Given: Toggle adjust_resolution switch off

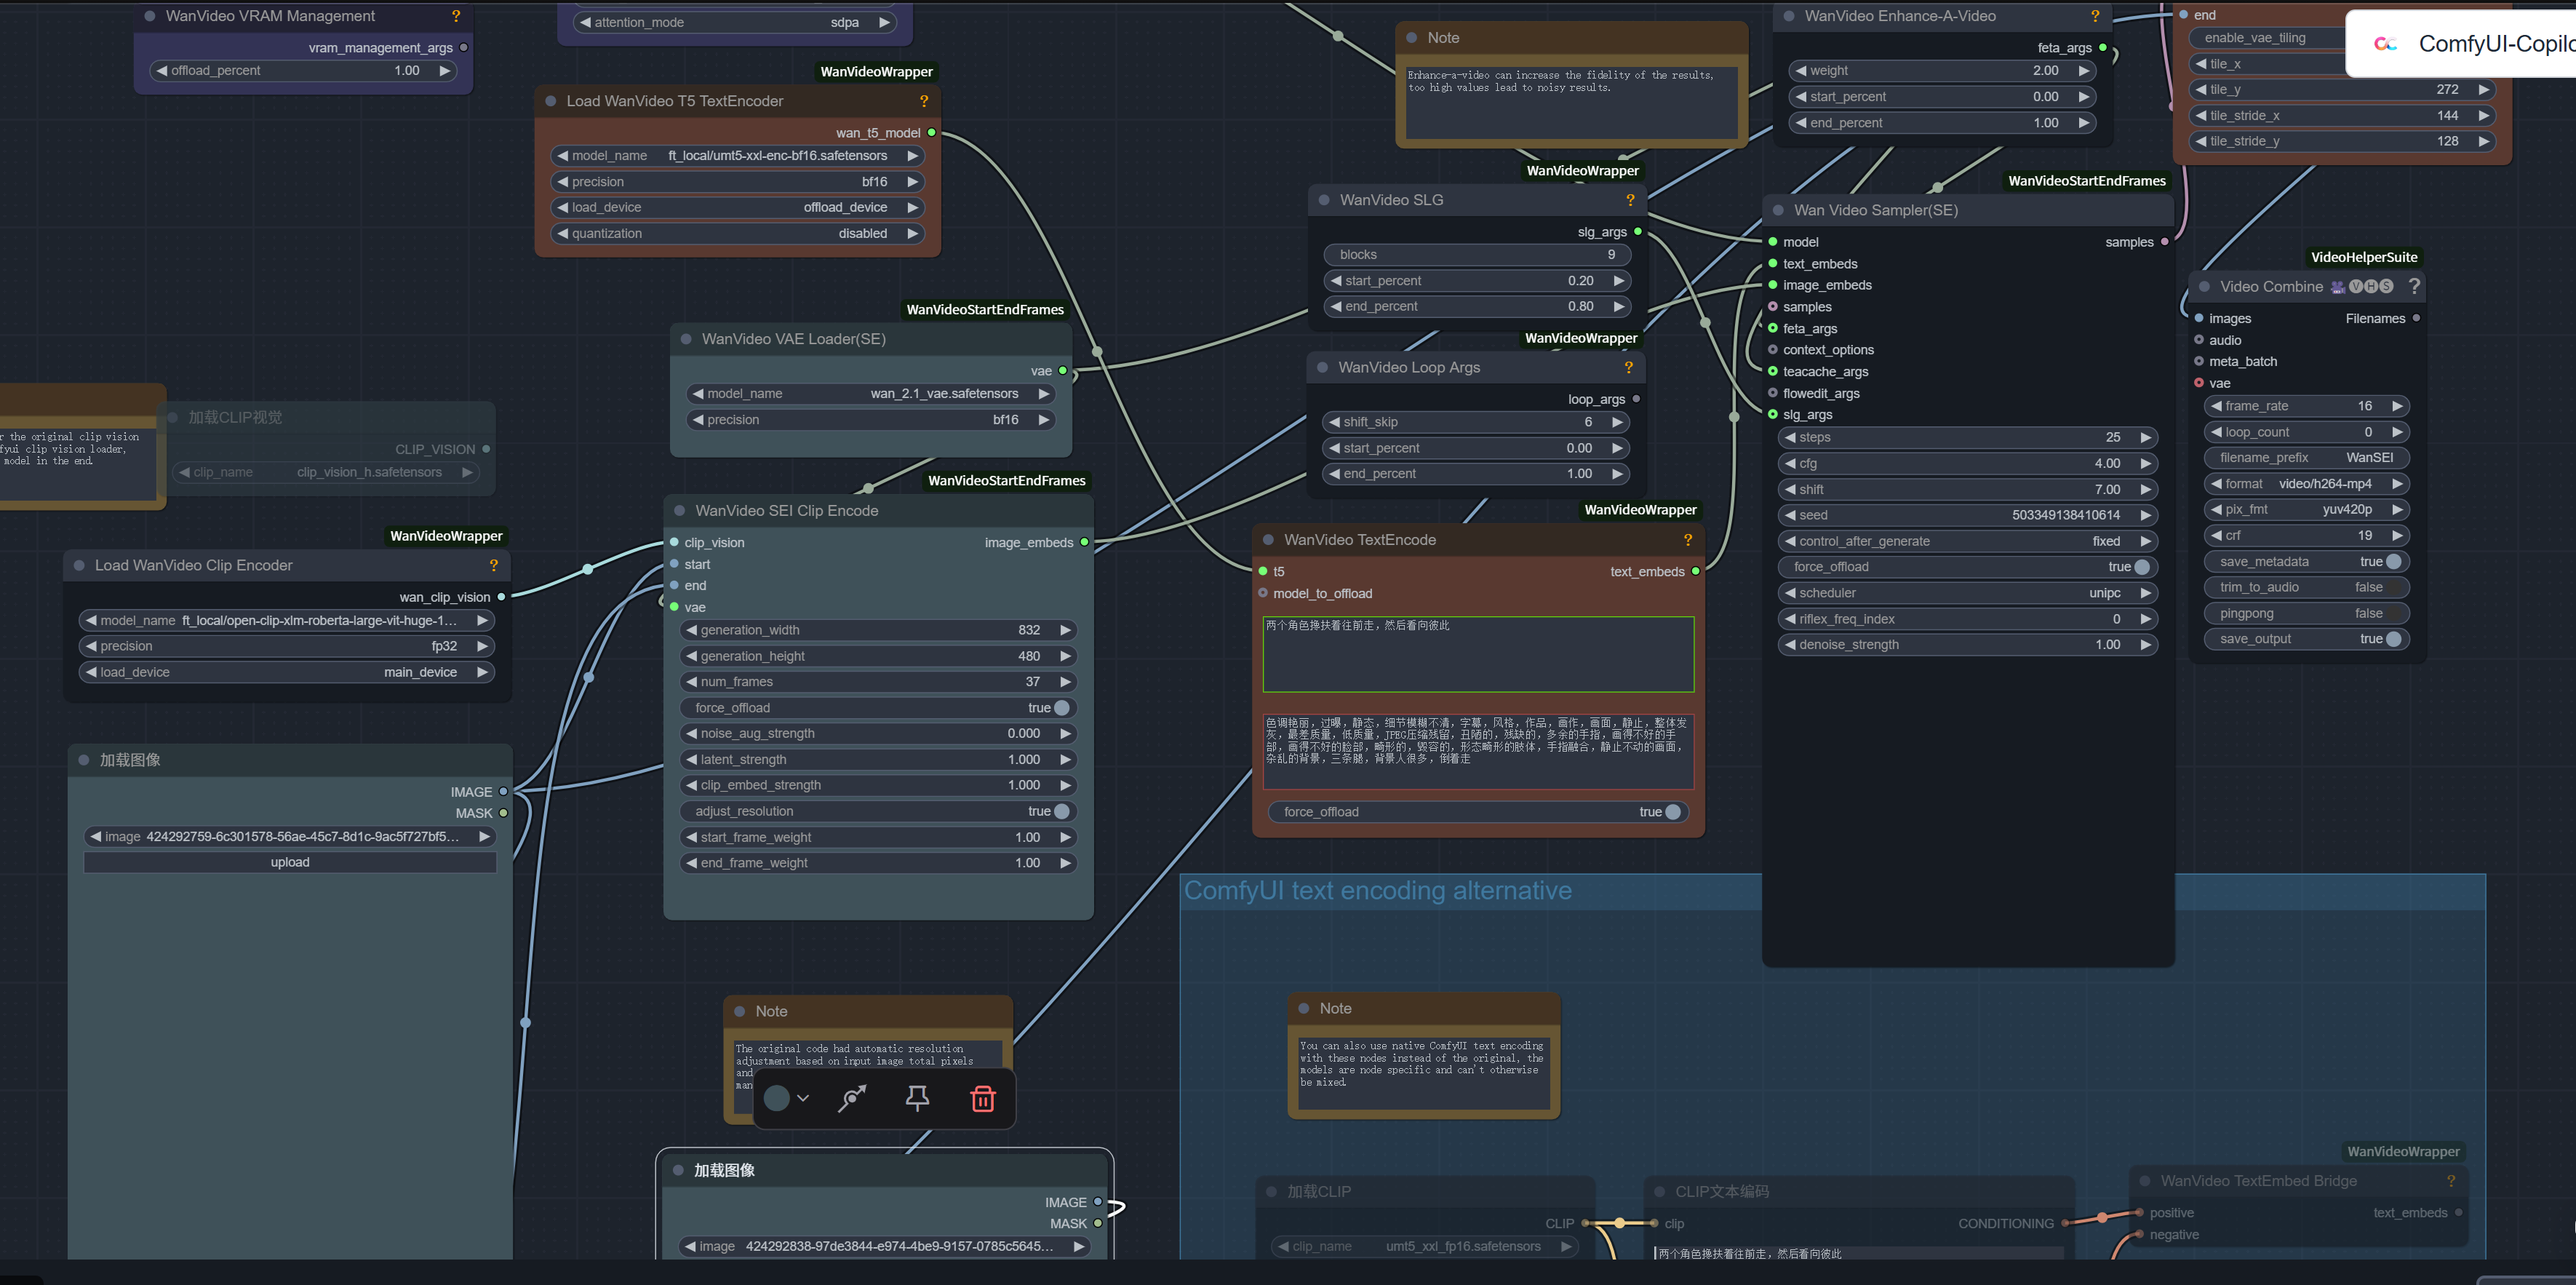Looking at the screenshot, I should (x=1061, y=811).
